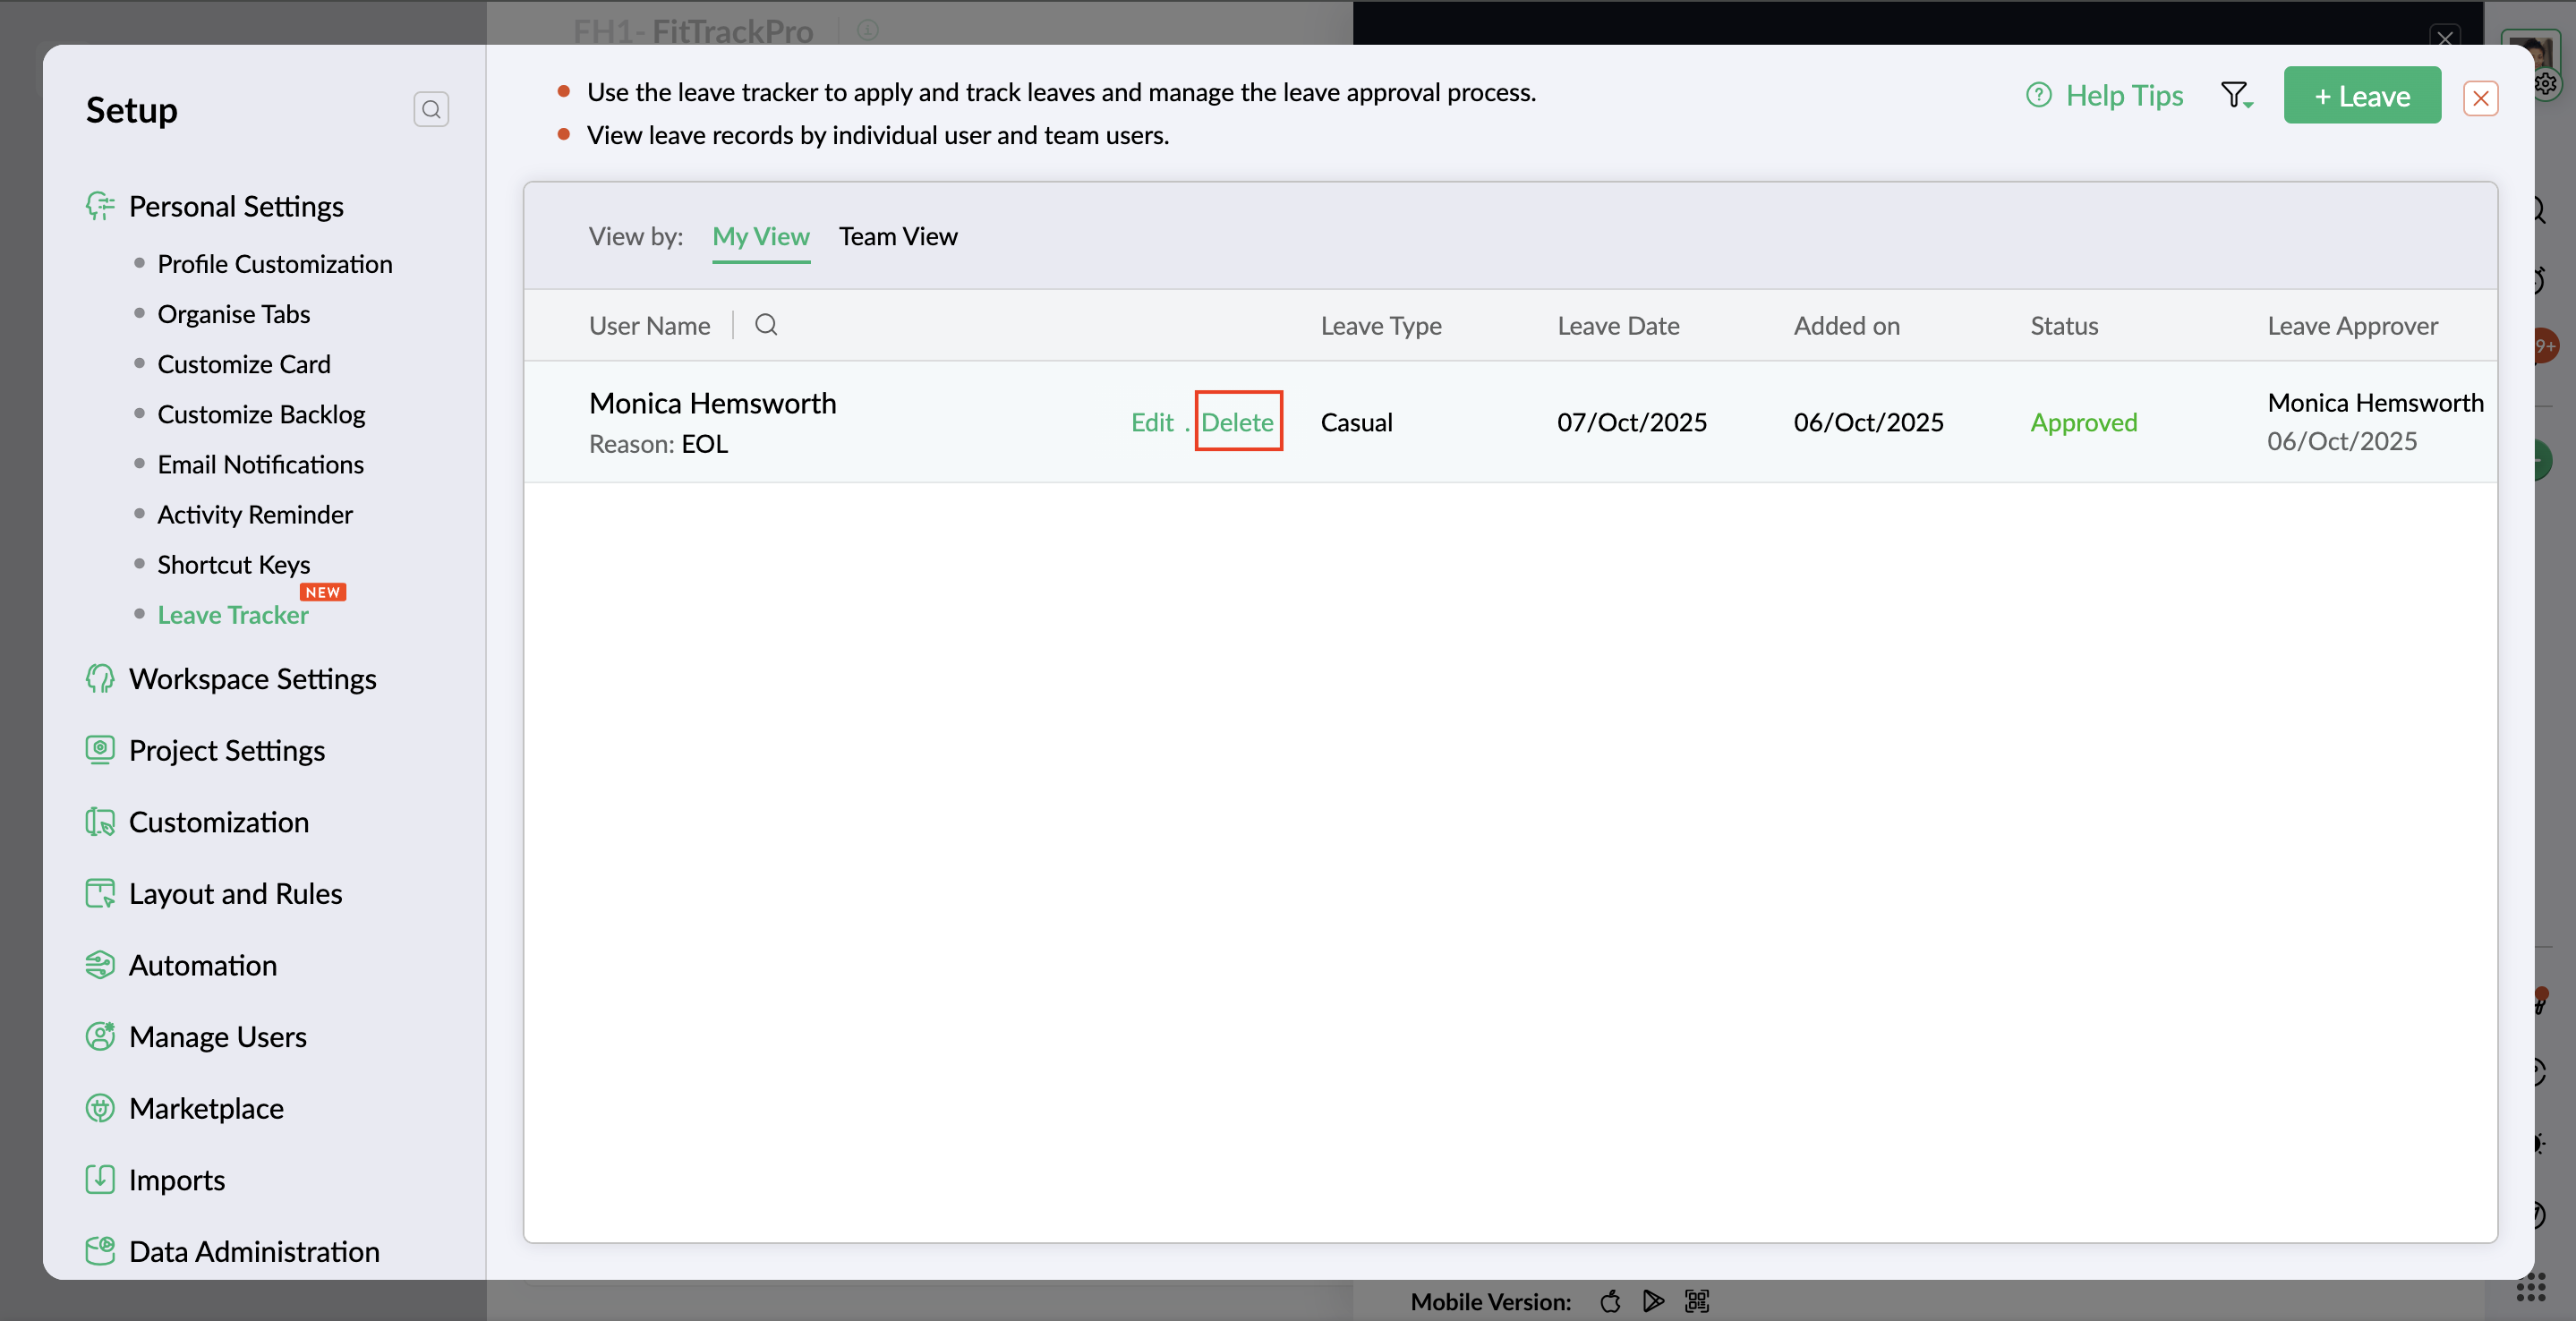2576x1321 pixels.
Task: Delete Monica Hemsworth's leave record
Action: pyautogui.click(x=1237, y=422)
